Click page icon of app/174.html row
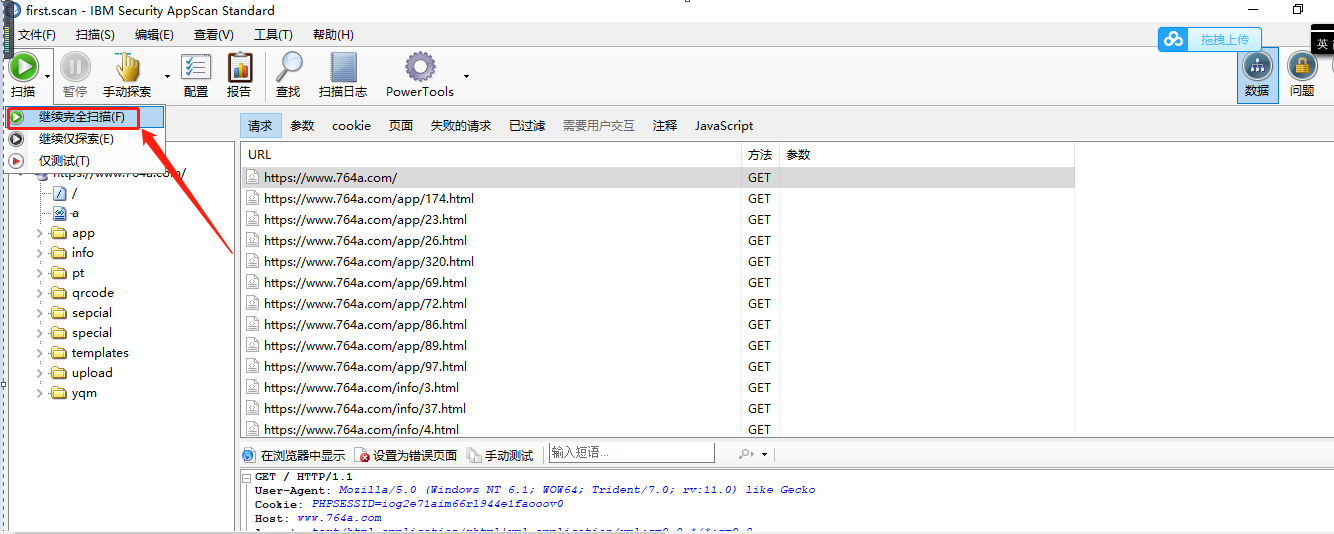Viewport: 1334px width, 534px height. (253, 199)
